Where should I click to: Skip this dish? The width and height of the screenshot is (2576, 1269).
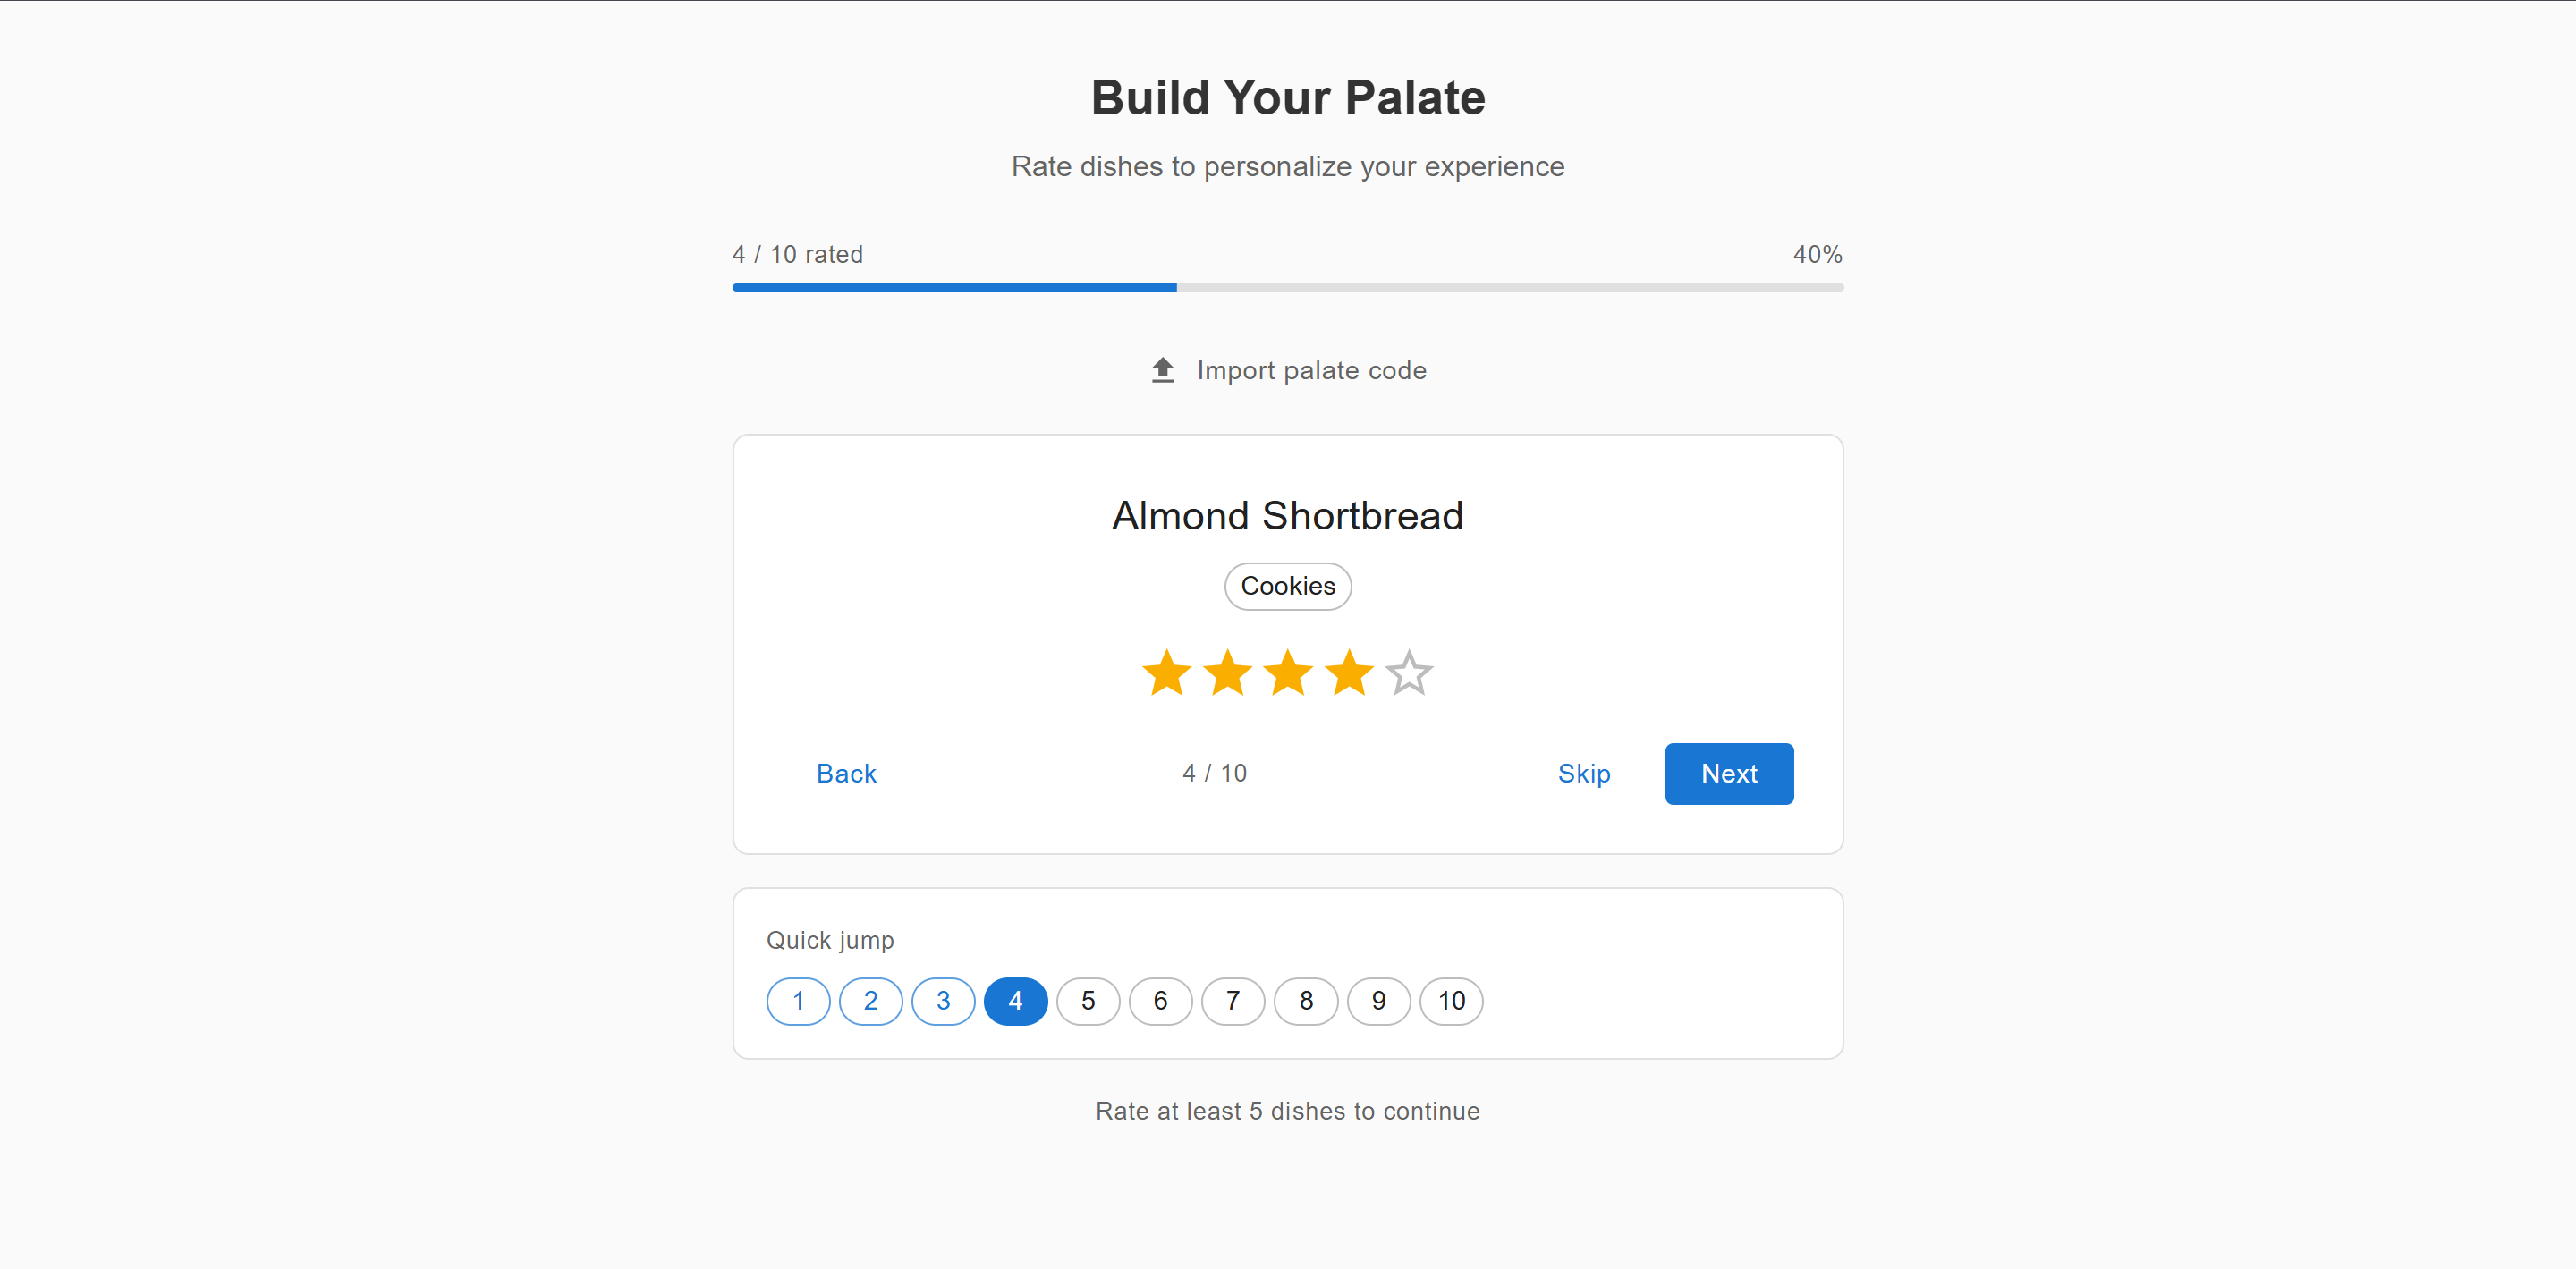point(1583,773)
